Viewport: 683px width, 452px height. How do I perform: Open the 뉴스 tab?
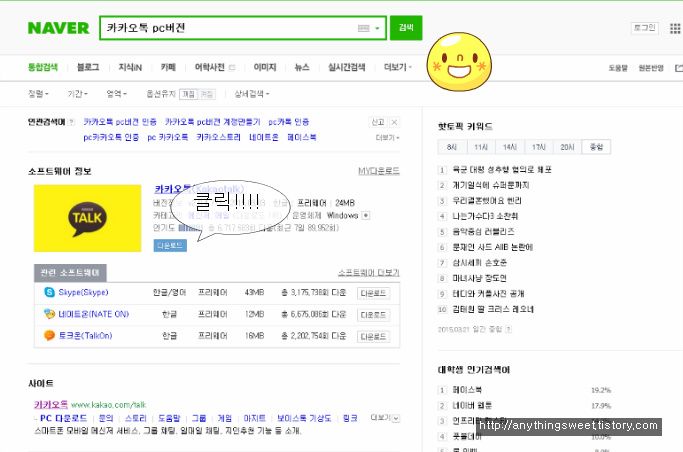(x=302, y=67)
